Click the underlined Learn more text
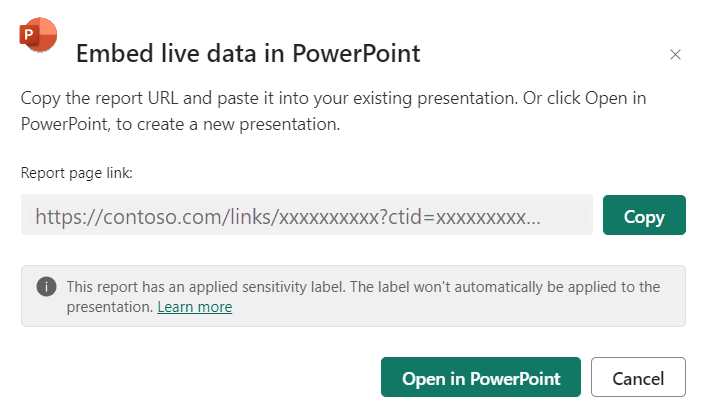This screenshot has height=413, width=708. pos(194,307)
